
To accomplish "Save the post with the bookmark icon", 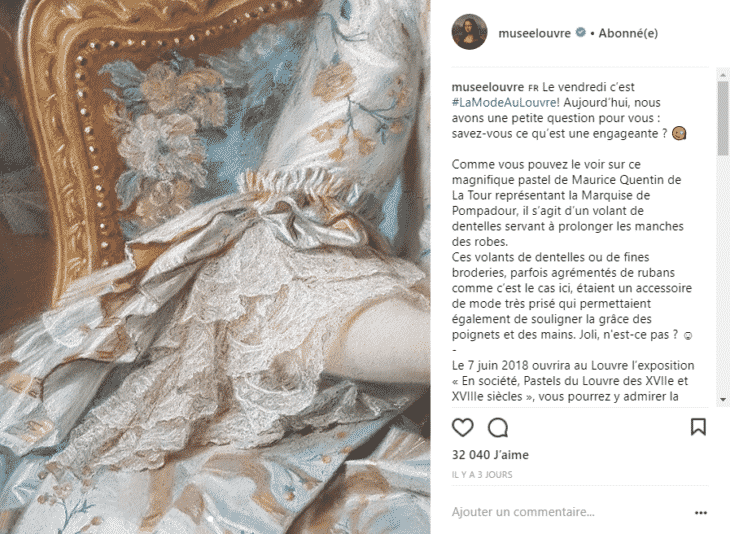I will 698,427.
